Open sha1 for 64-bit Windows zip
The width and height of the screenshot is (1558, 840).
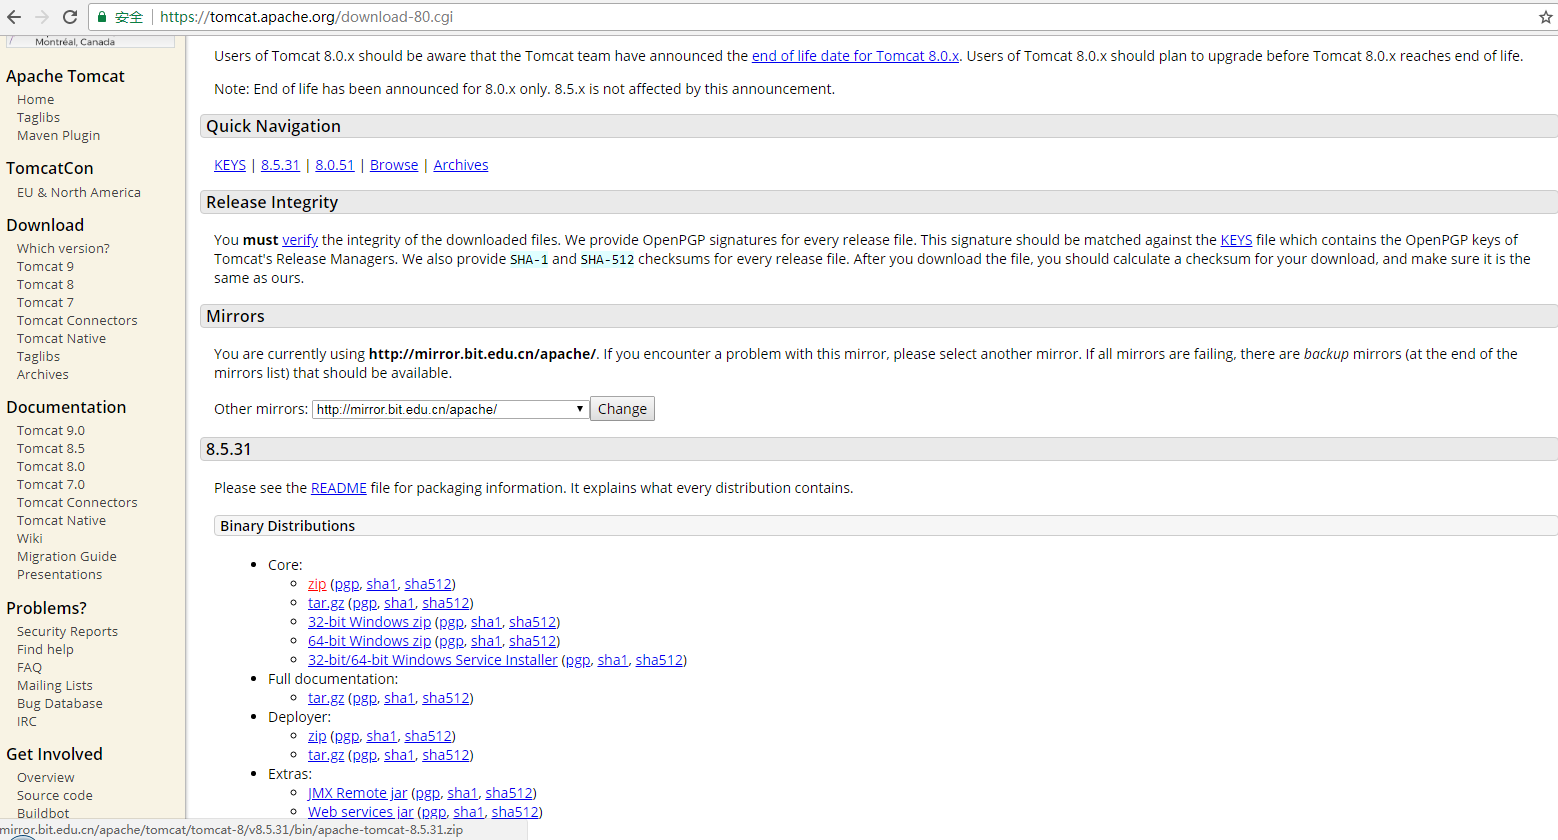(486, 641)
